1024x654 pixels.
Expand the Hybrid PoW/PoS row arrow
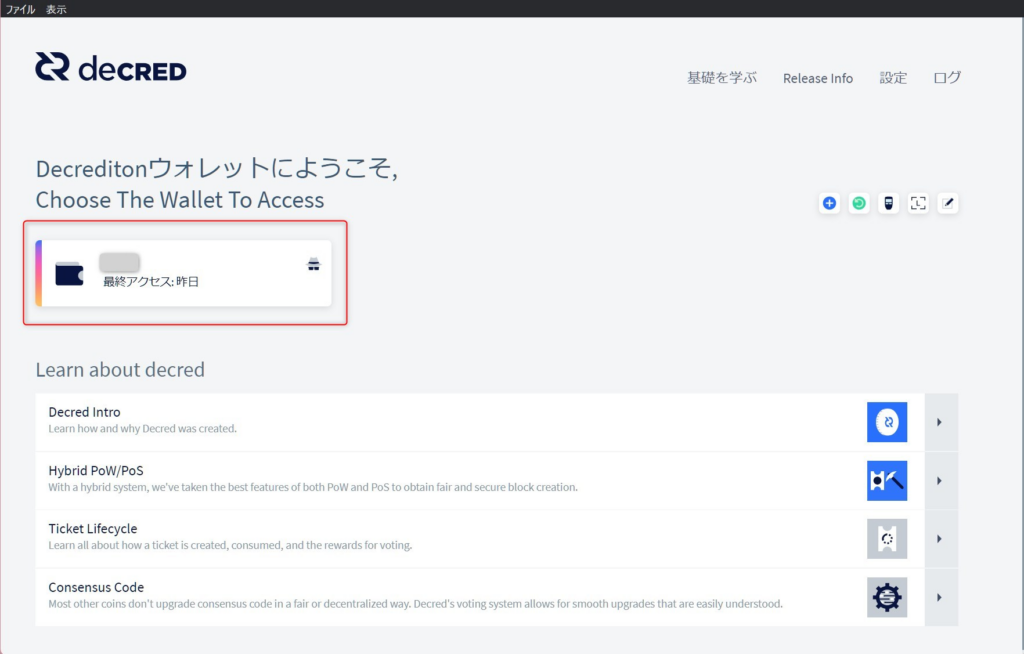940,481
